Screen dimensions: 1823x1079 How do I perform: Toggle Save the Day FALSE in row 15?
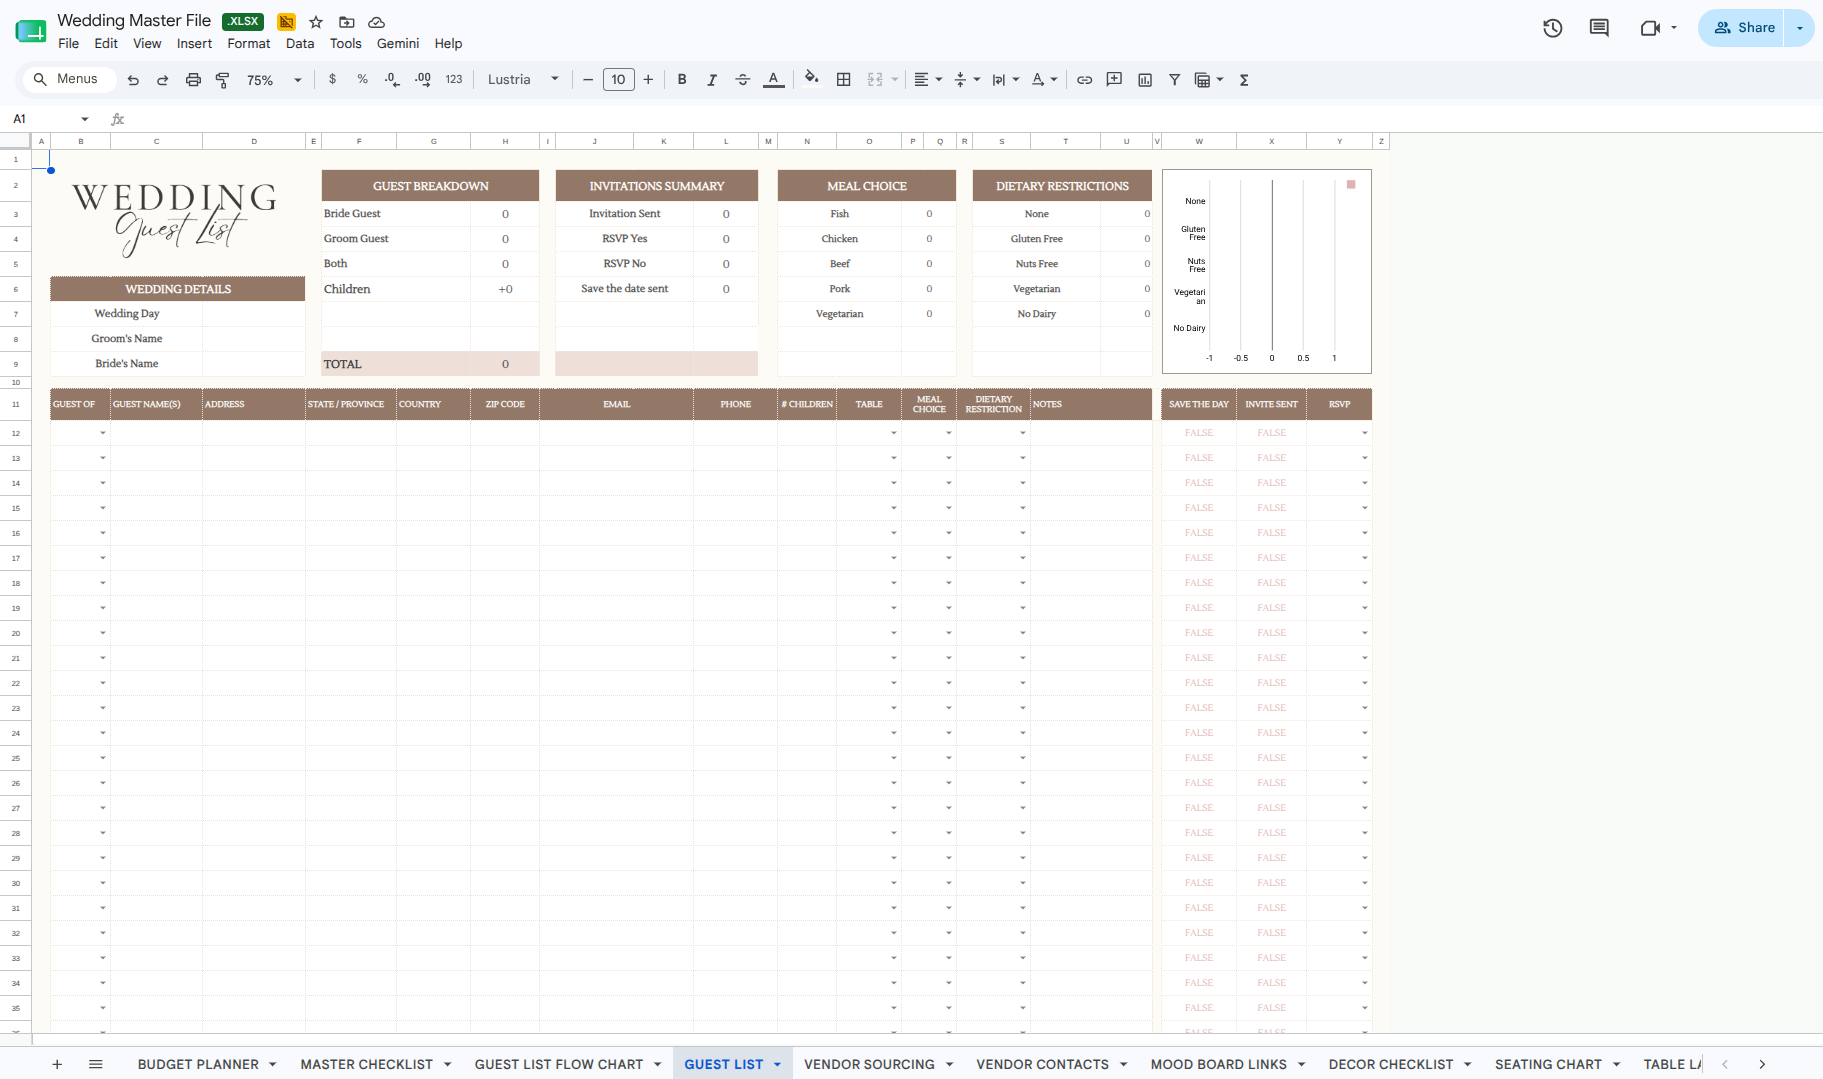click(1199, 508)
